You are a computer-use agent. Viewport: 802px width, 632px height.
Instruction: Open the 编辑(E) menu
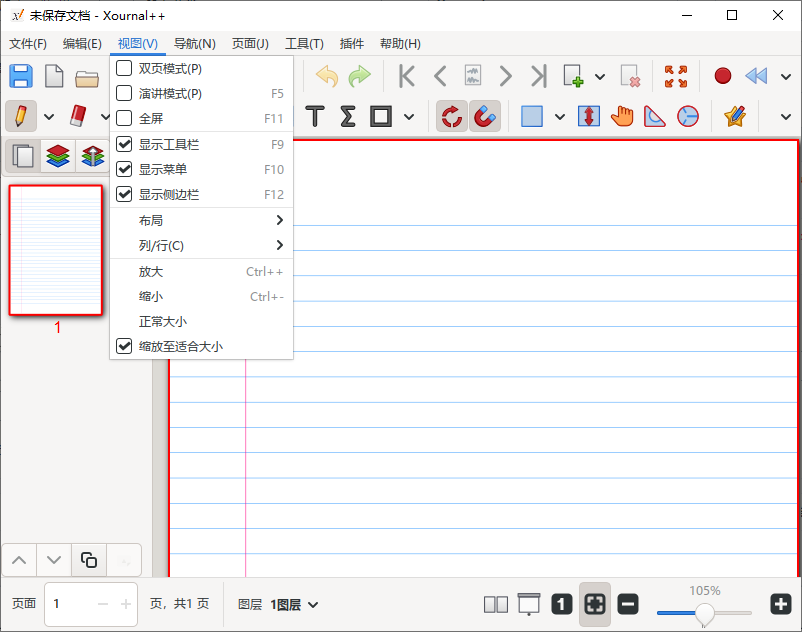click(82, 43)
